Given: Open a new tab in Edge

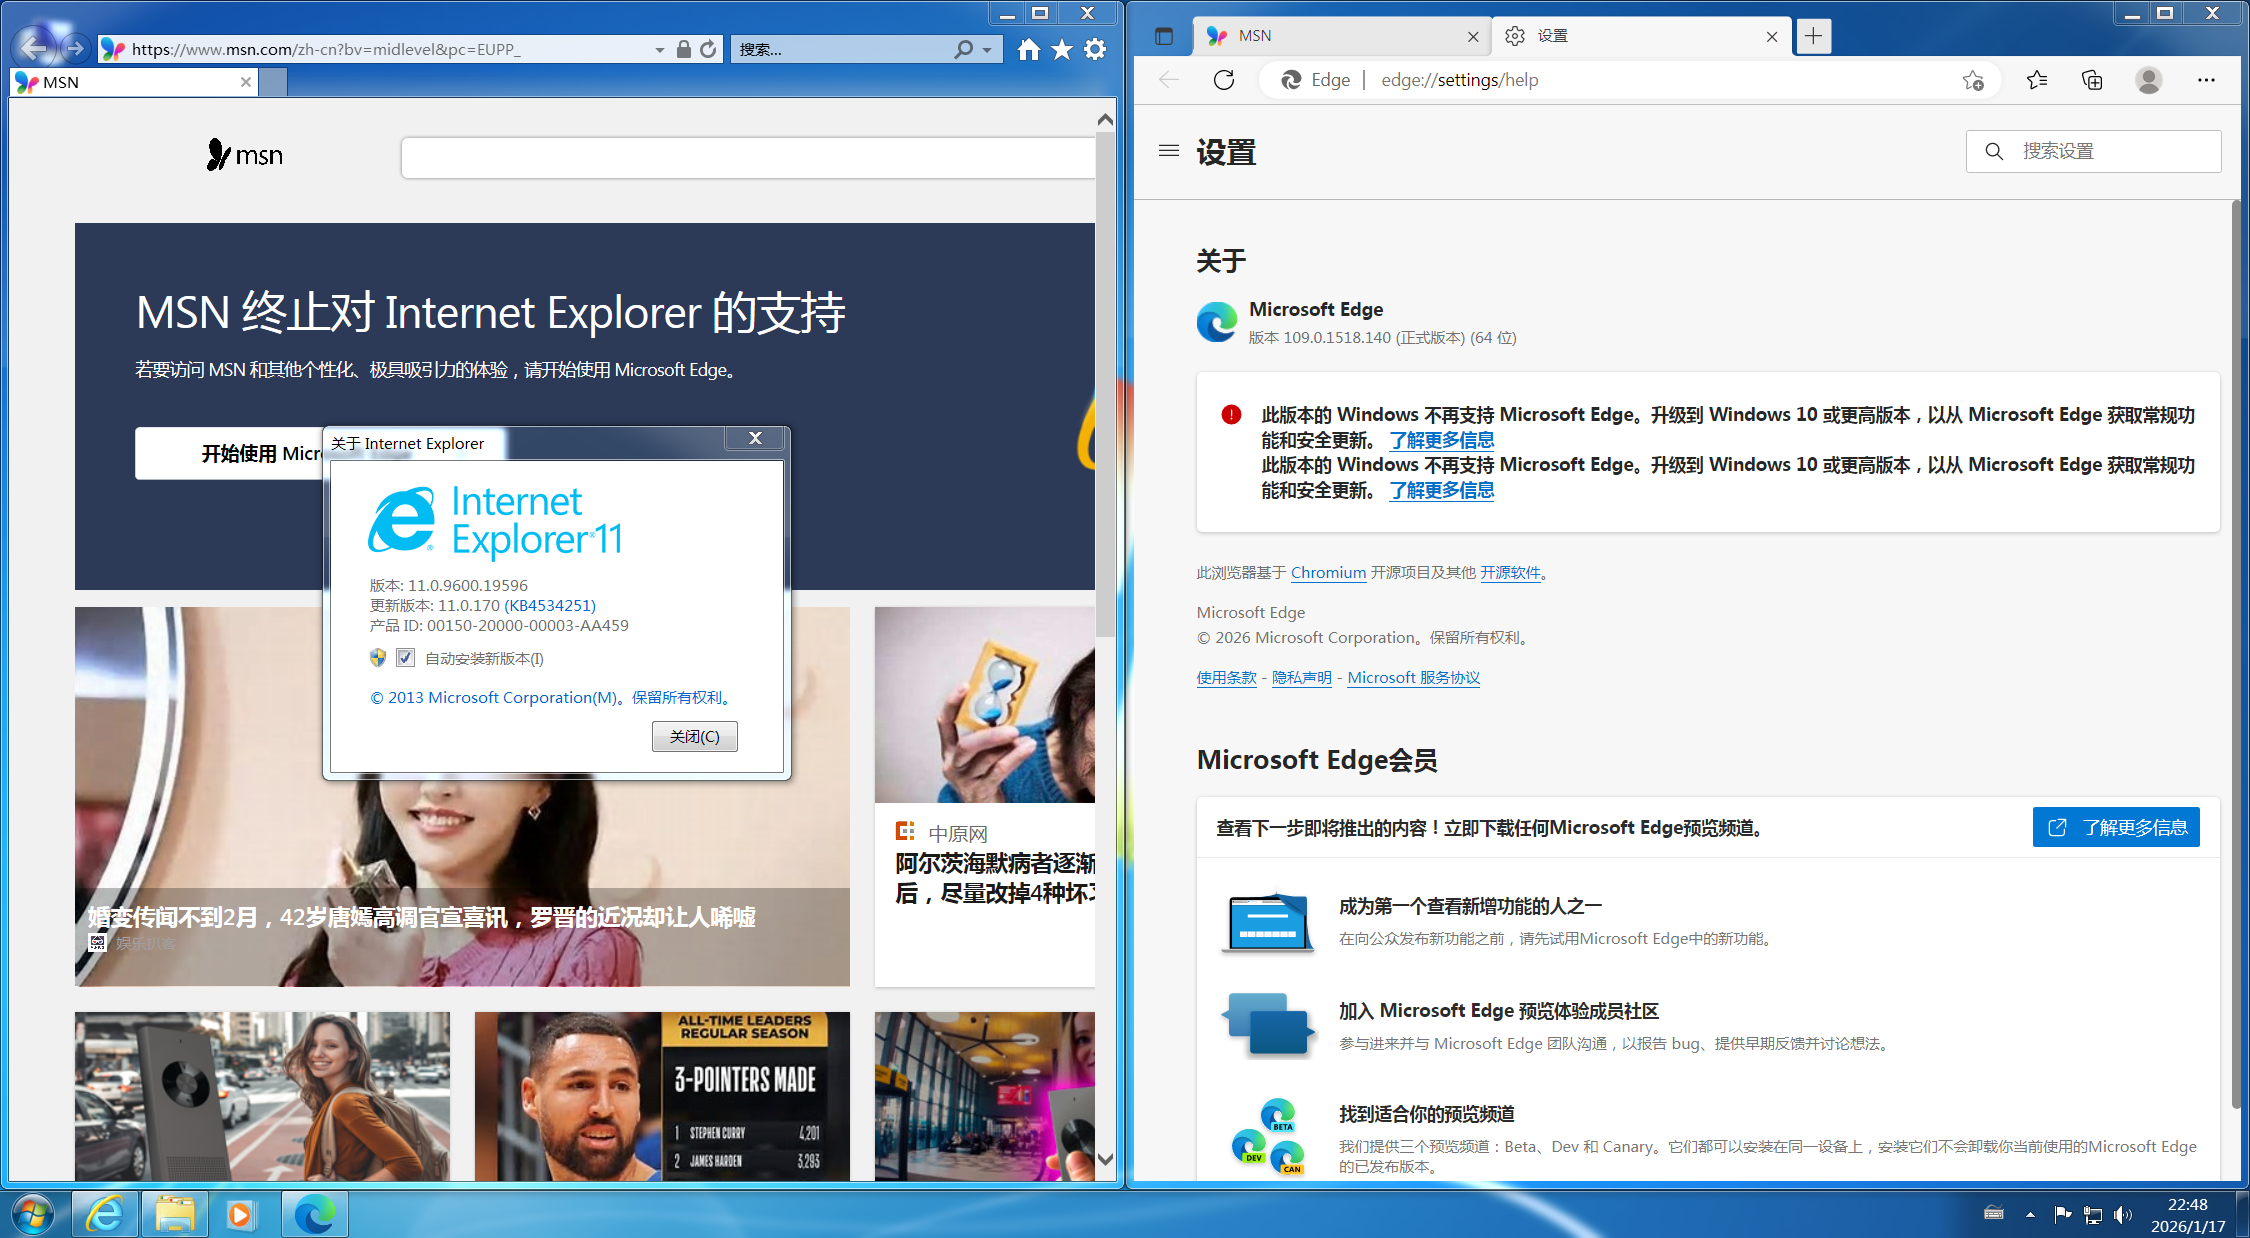Looking at the screenshot, I should (1813, 36).
